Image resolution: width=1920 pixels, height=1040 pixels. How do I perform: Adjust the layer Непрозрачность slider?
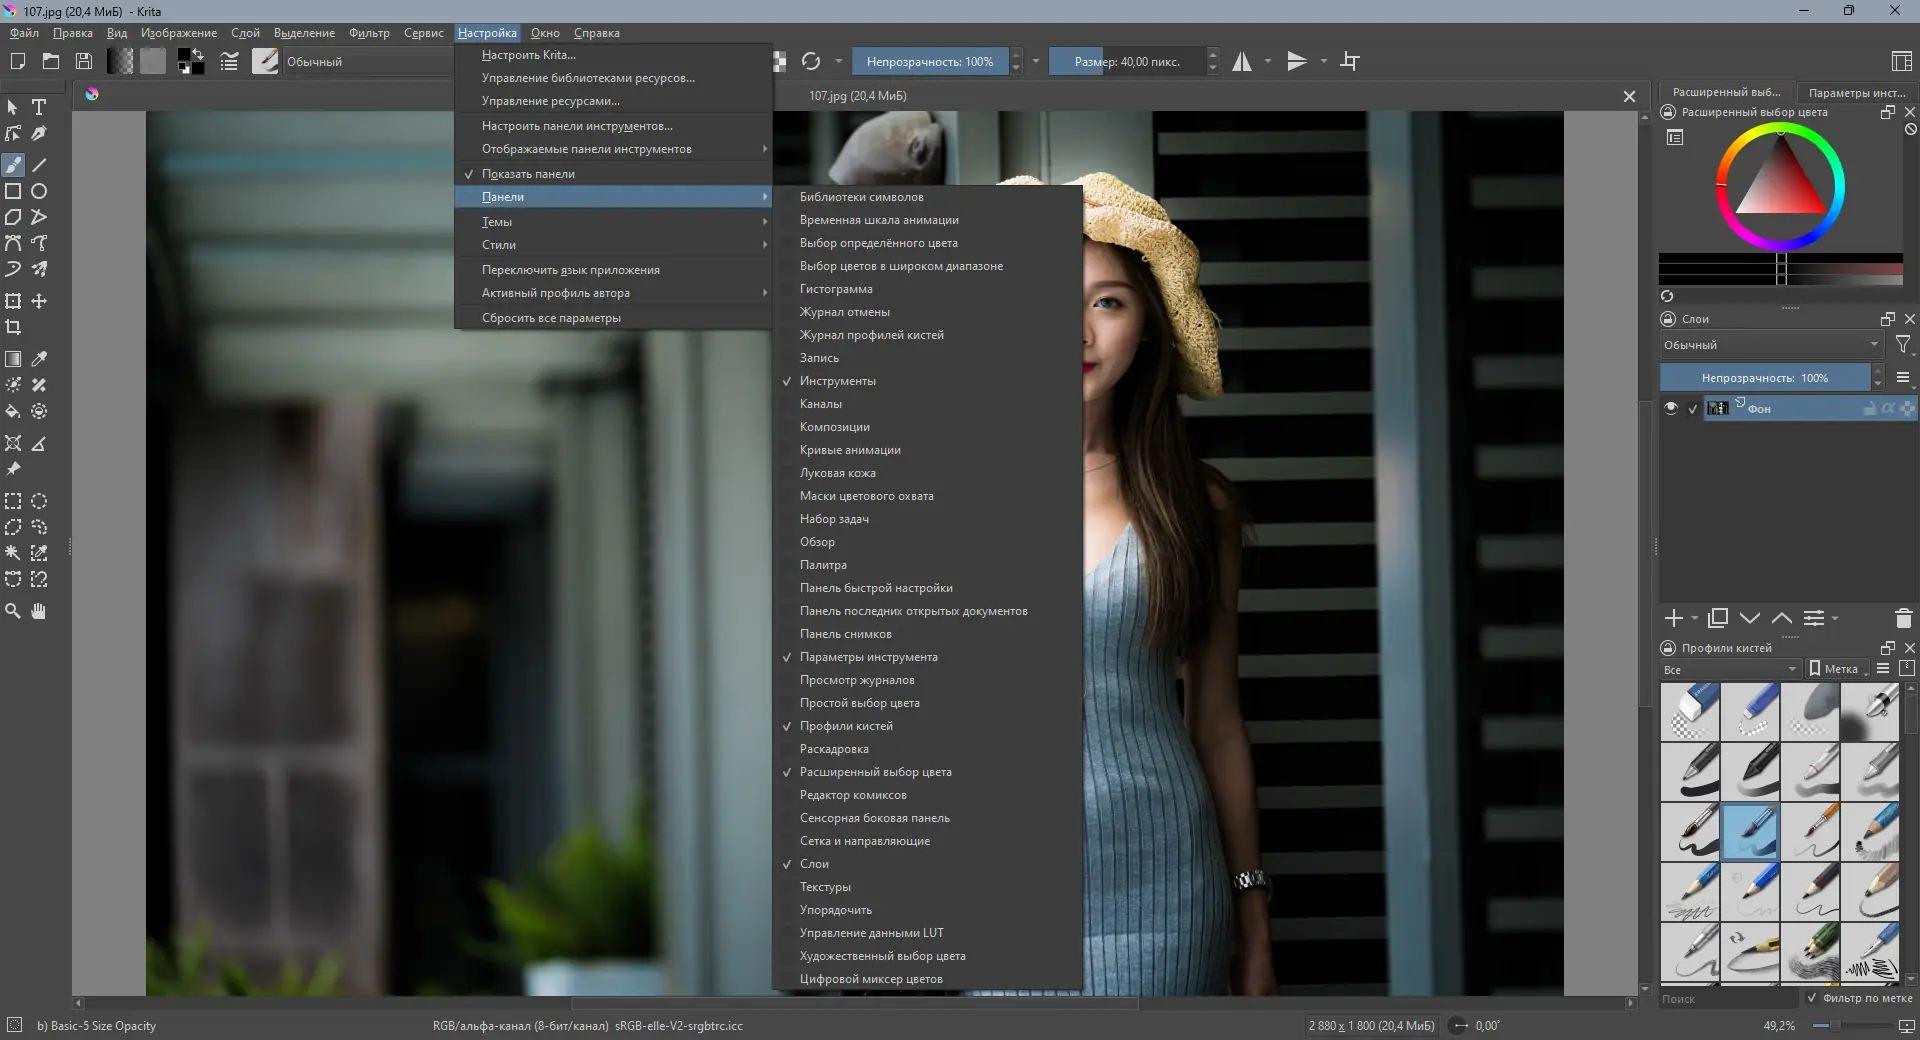tap(1764, 378)
